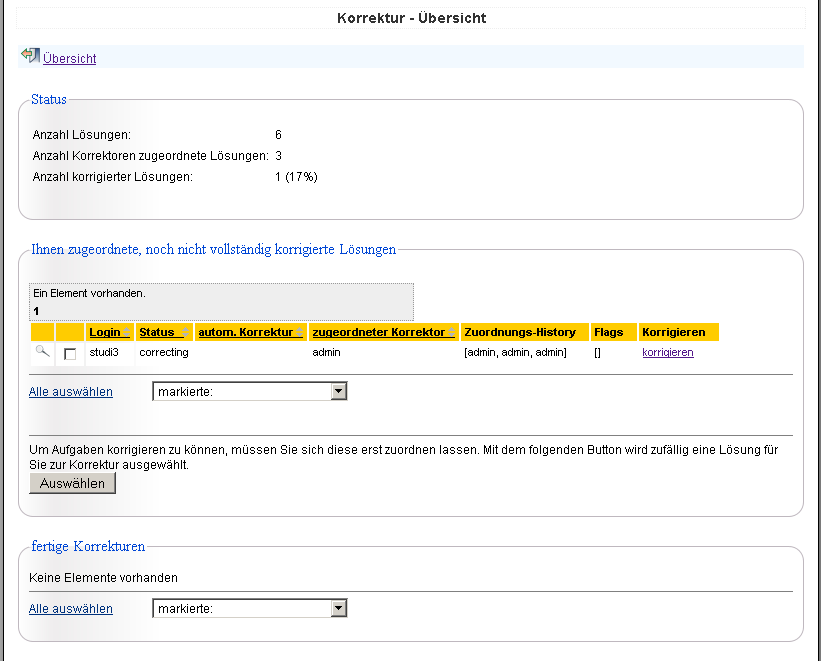Click the Flags column header

(x=614, y=332)
